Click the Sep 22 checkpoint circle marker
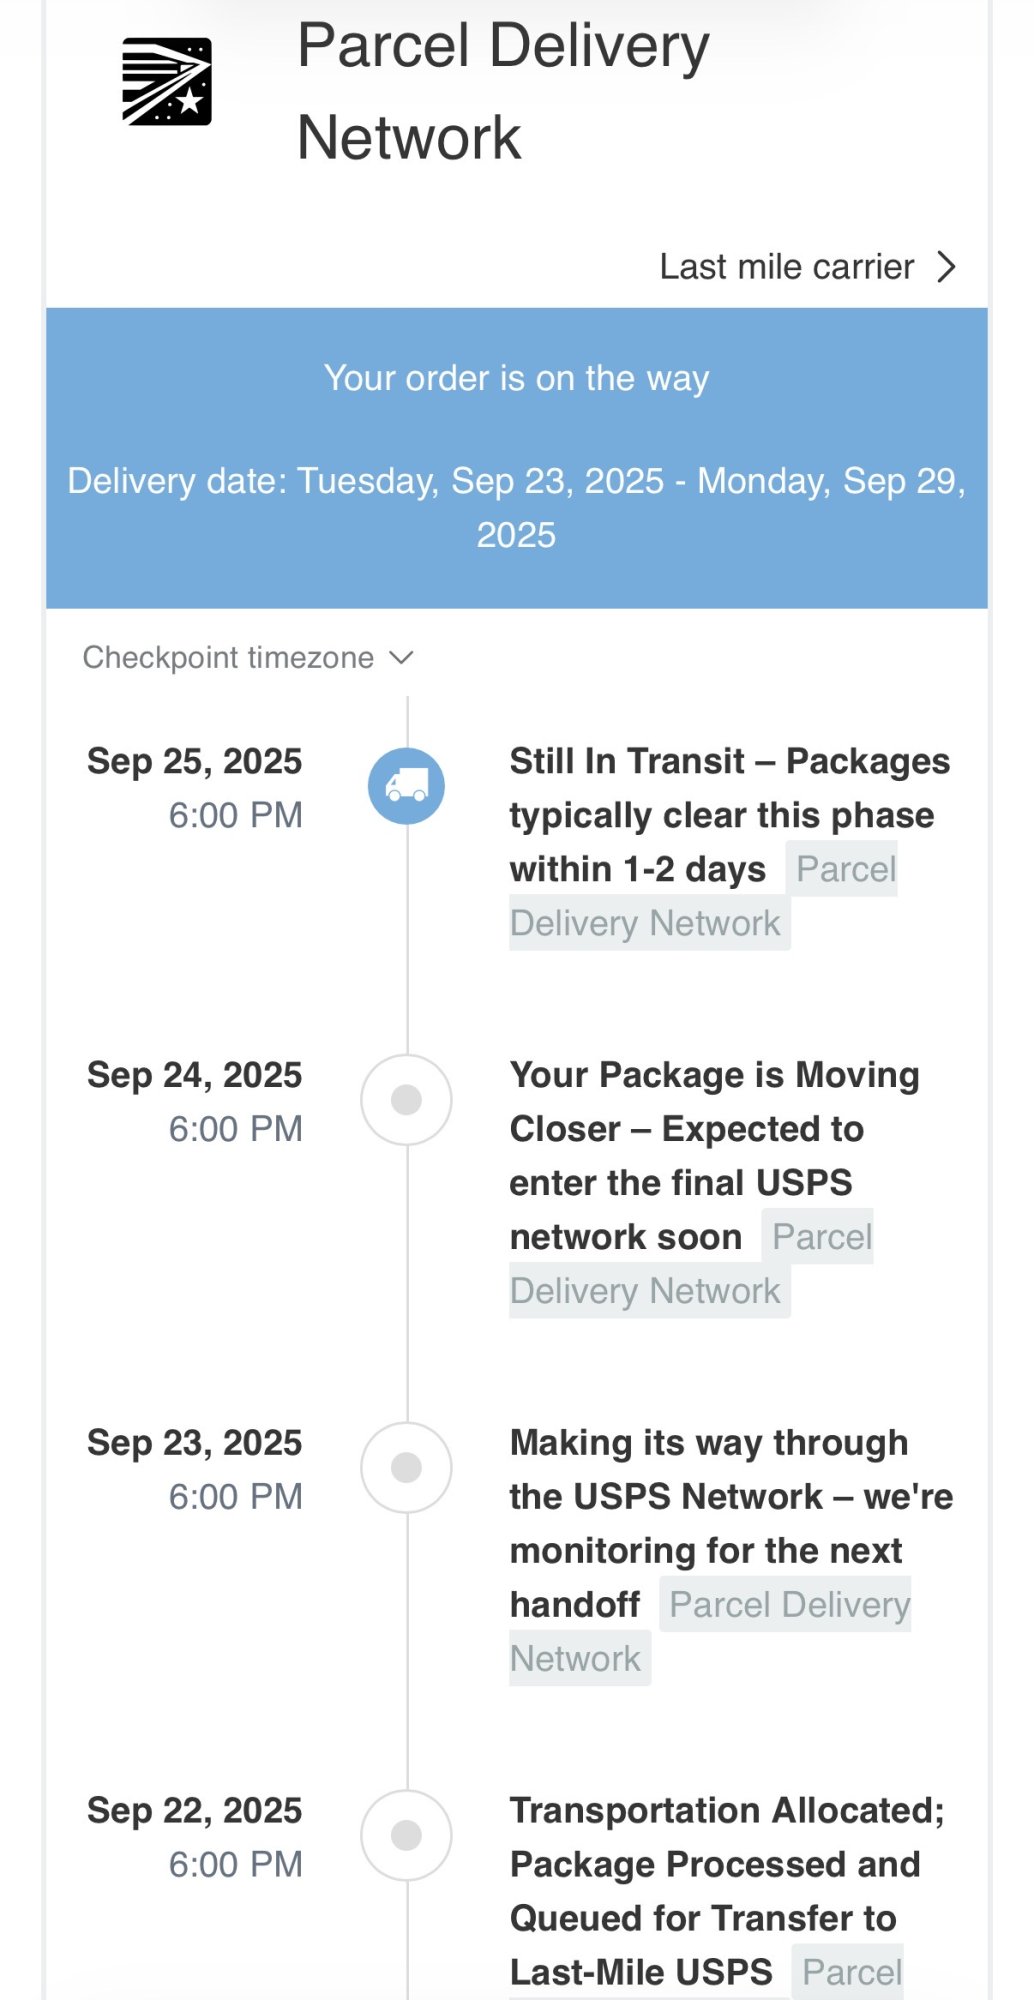Viewport: 1034px width, 2000px height. 406,1836
